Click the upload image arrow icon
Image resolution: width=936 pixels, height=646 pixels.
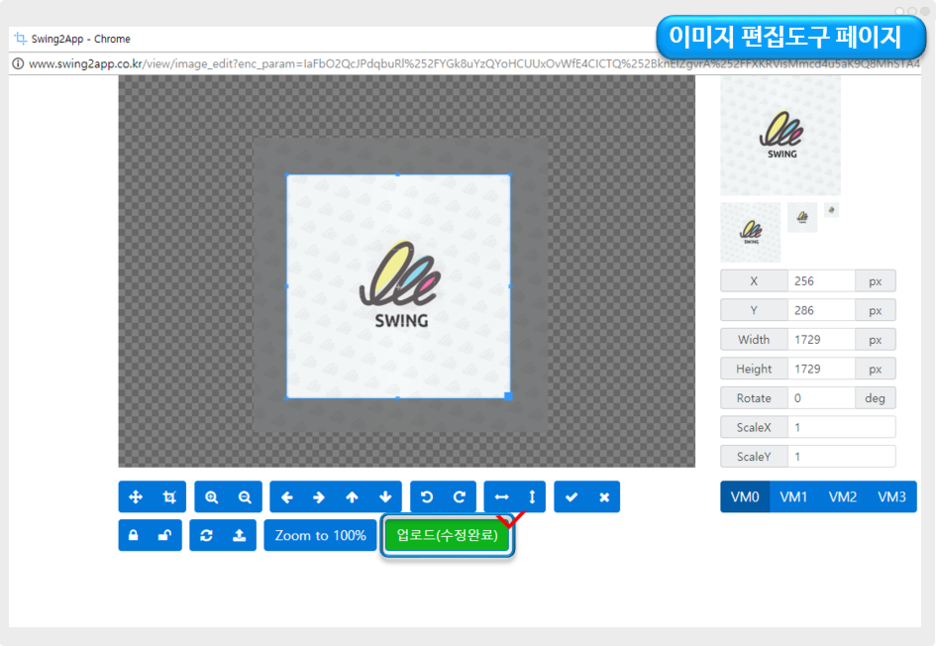[x=239, y=535]
